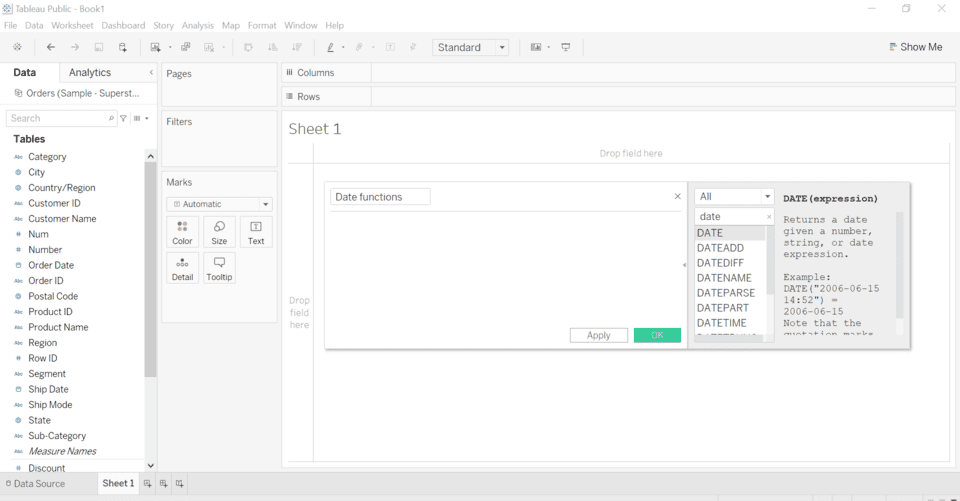Viewport: 960px width, 501px height.
Task: Click the New Dashboard tab icon
Action: pyautogui.click(x=163, y=483)
